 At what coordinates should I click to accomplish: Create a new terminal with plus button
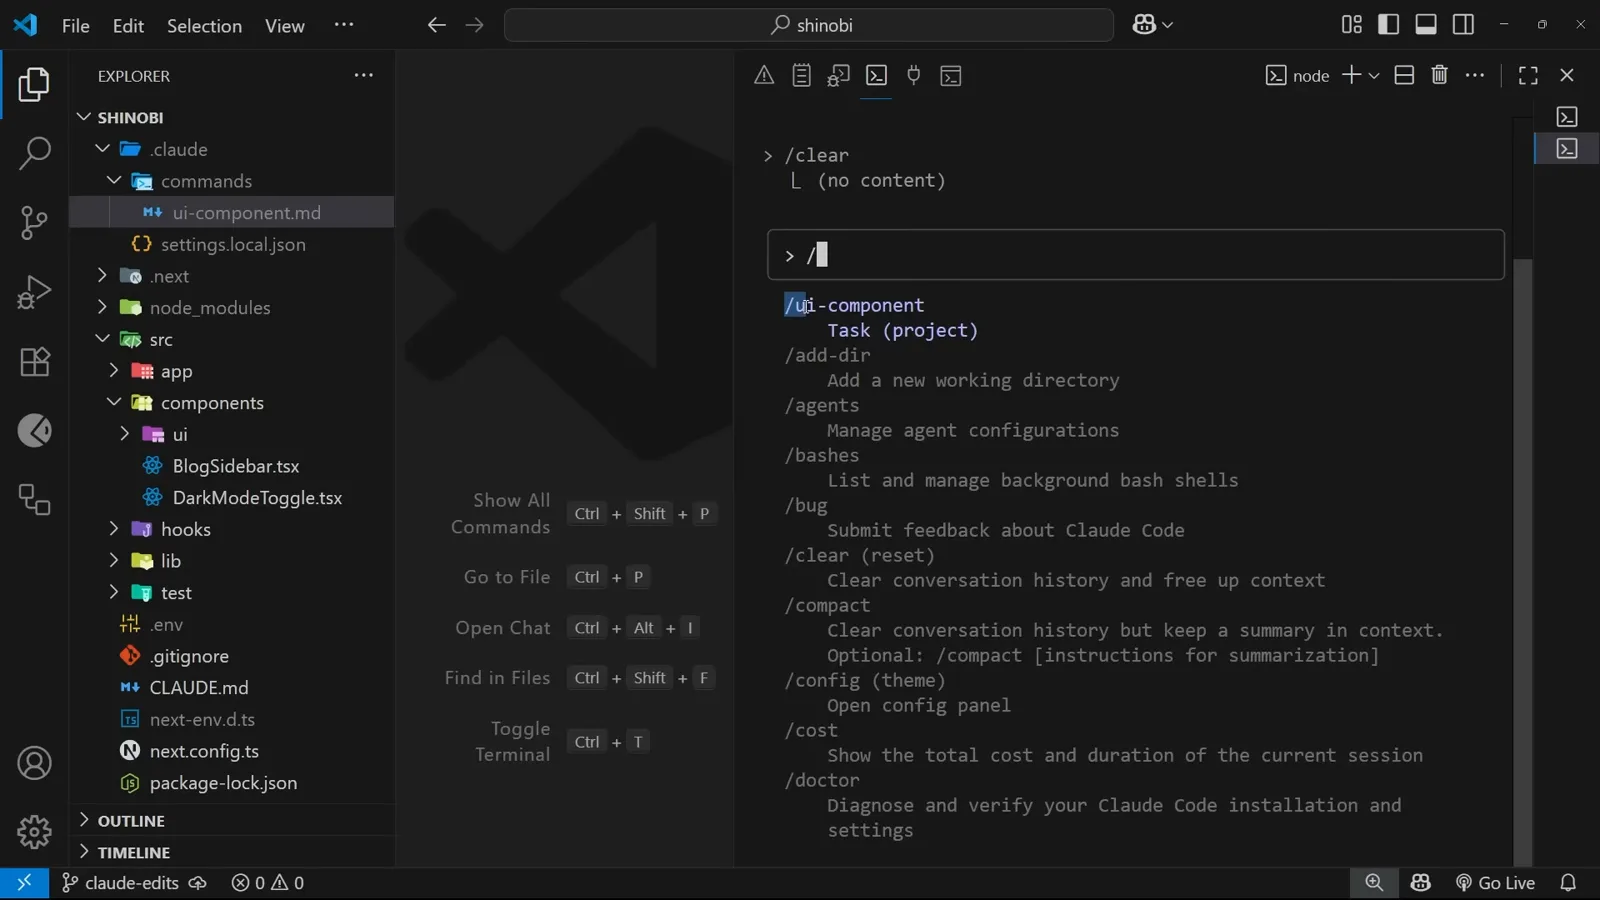click(1351, 75)
